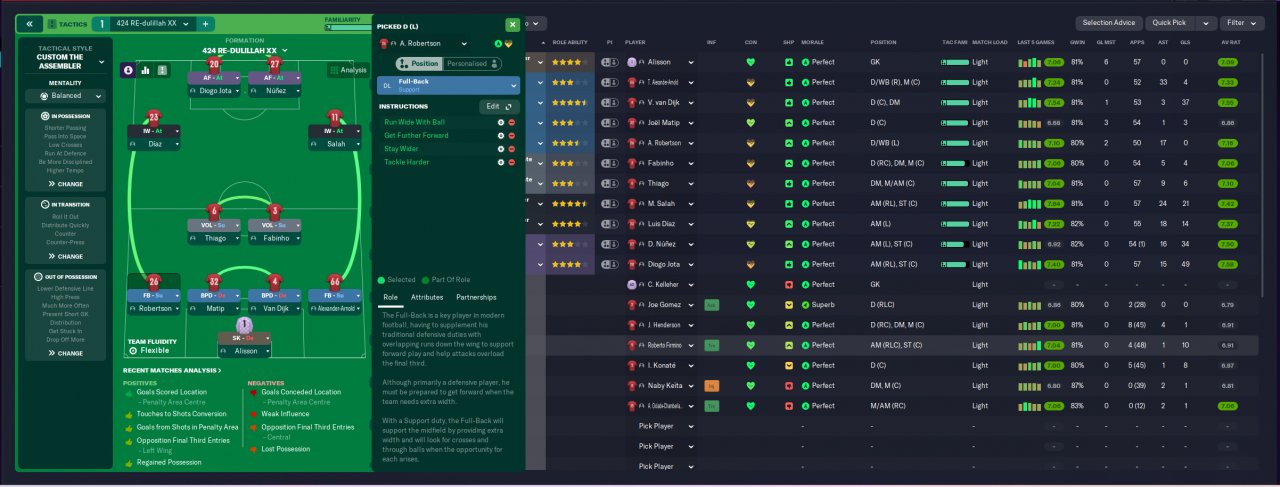Select the Position toggle option
Viewport: 1280px width, 487px height.
coord(420,64)
